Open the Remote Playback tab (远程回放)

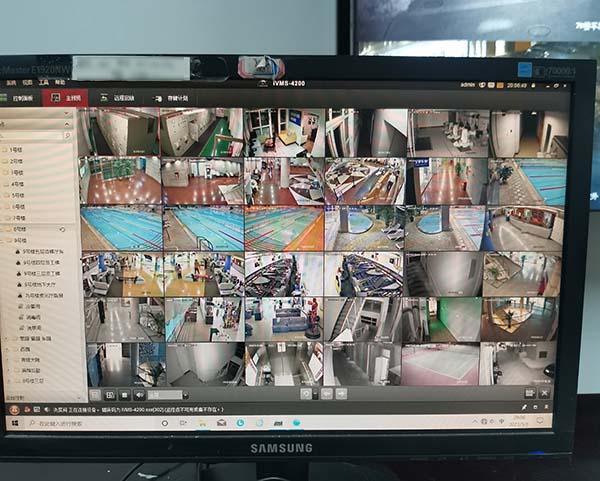point(119,98)
